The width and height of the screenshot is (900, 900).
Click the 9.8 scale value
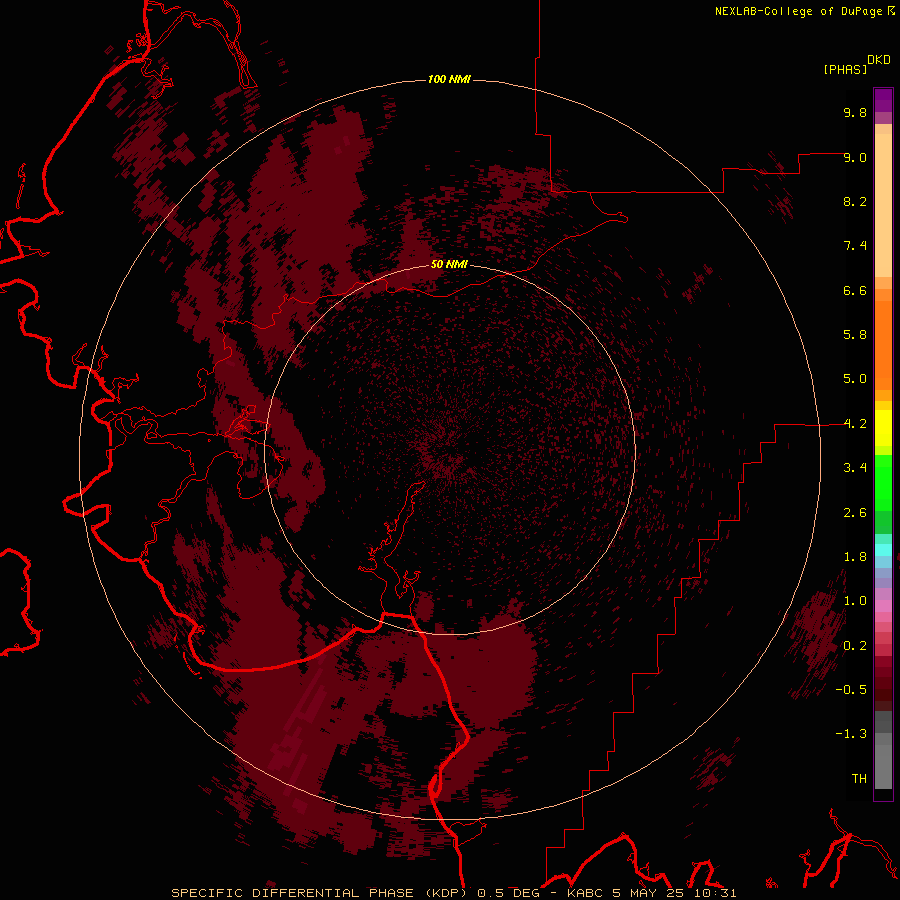(x=855, y=112)
